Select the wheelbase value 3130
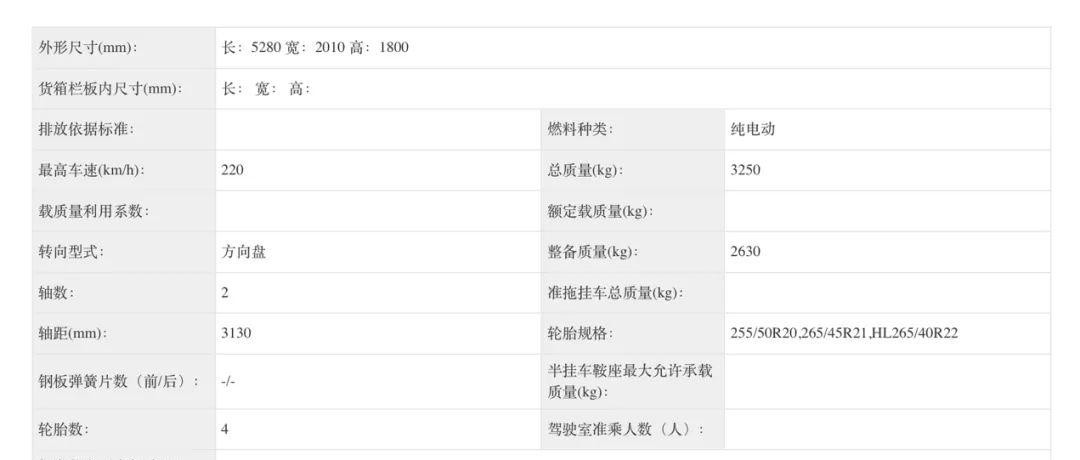 coord(236,333)
